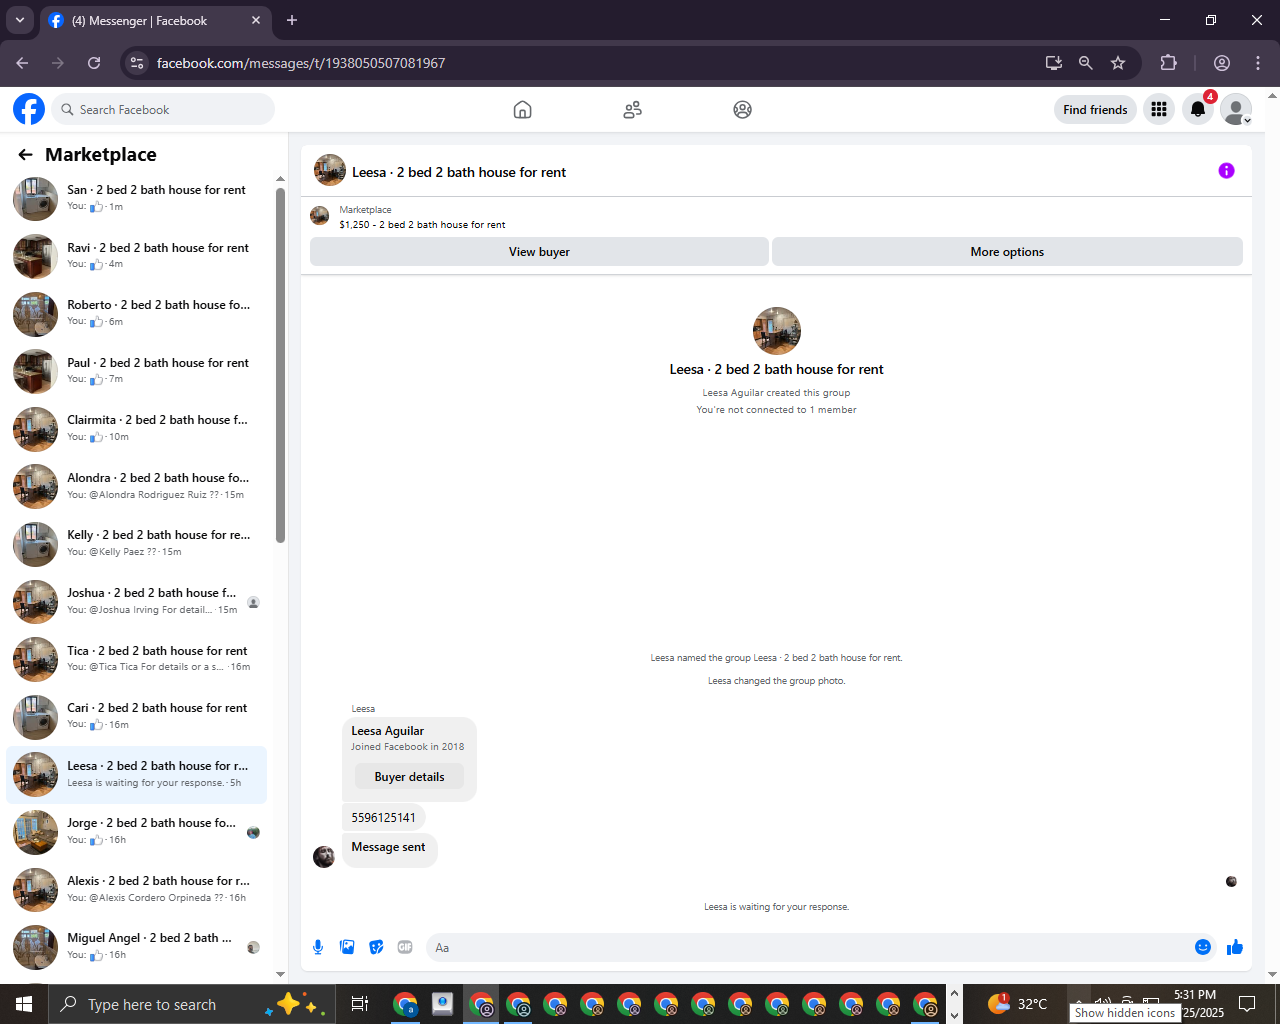Viewport: 1280px width, 1024px height.
Task: Open the San conversation
Action: tap(137, 199)
